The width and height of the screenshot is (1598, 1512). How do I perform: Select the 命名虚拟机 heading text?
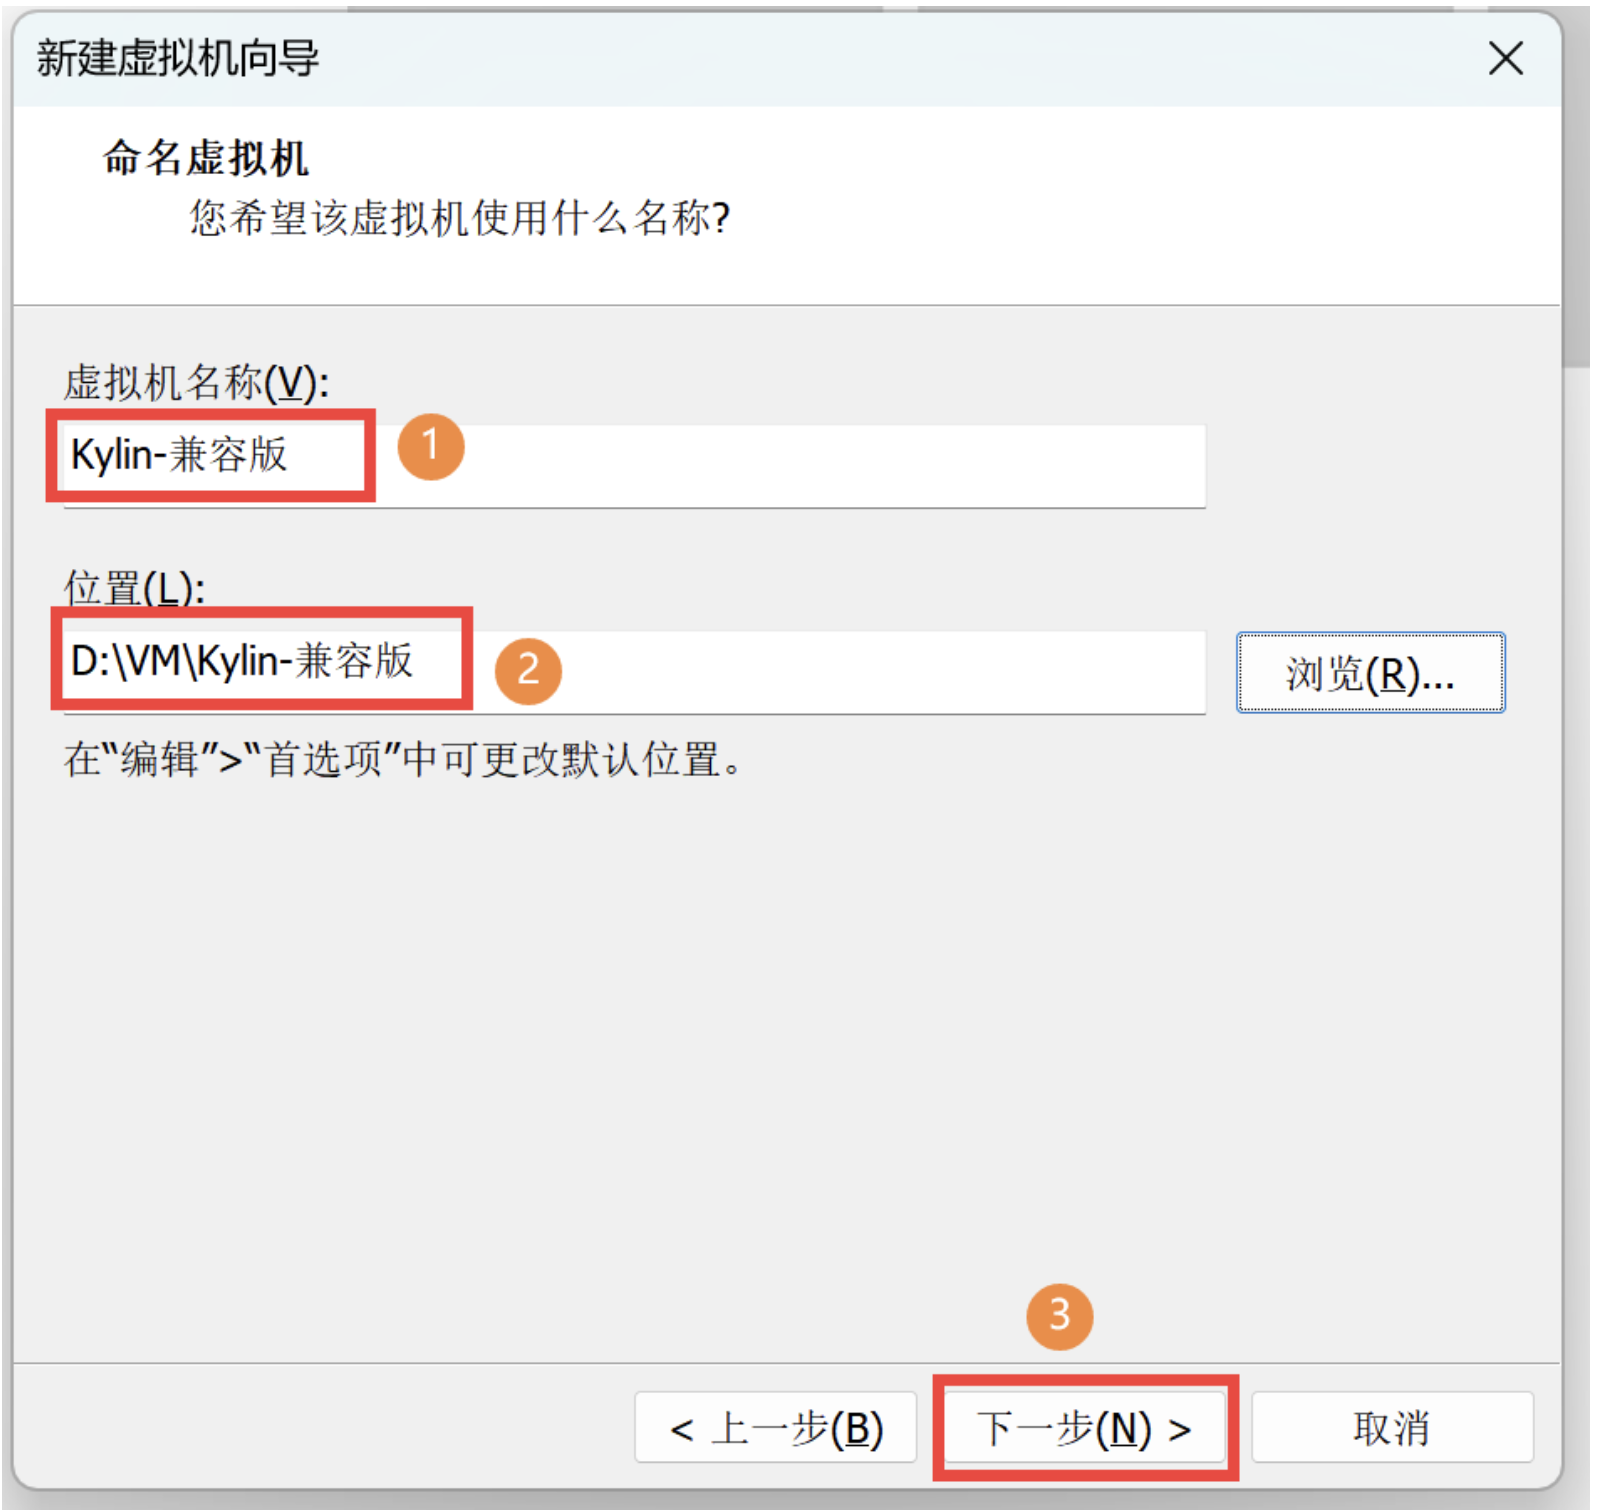coord(205,158)
